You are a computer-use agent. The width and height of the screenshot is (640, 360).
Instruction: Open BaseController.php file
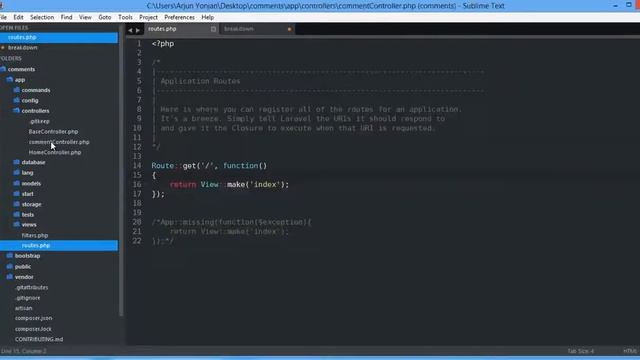click(x=53, y=131)
